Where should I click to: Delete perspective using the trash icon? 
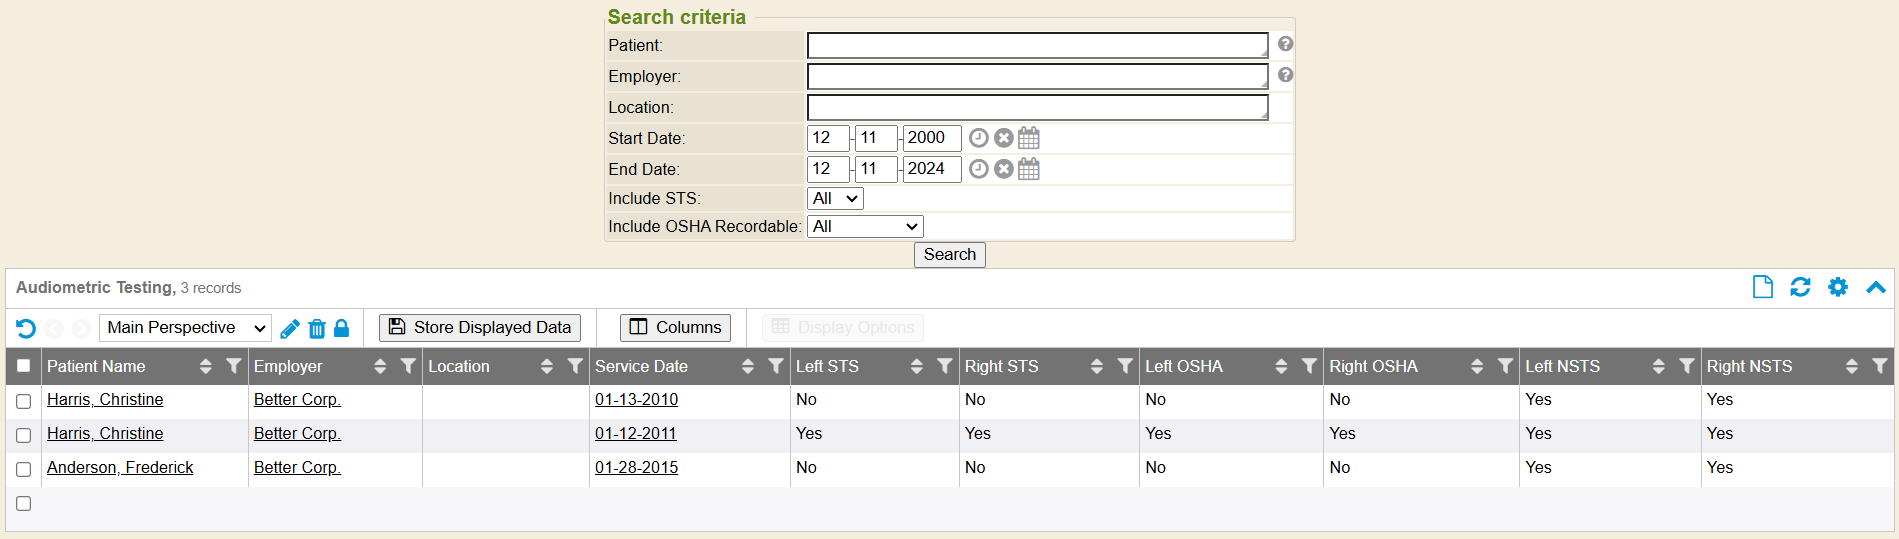point(317,328)
